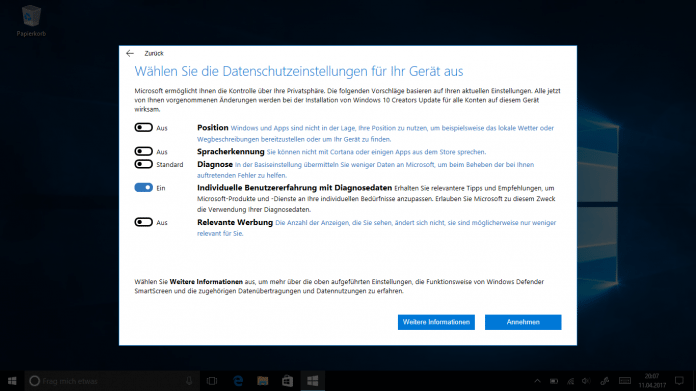Image resolution: width=696 pixels, height=391 pixels.
Task: Open the Windows Start menu
Action: coord(12,381)
